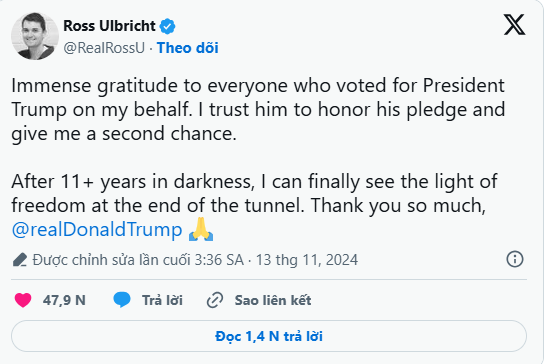Open the circled info icon

pyautogui.click(x=515, y=259)
